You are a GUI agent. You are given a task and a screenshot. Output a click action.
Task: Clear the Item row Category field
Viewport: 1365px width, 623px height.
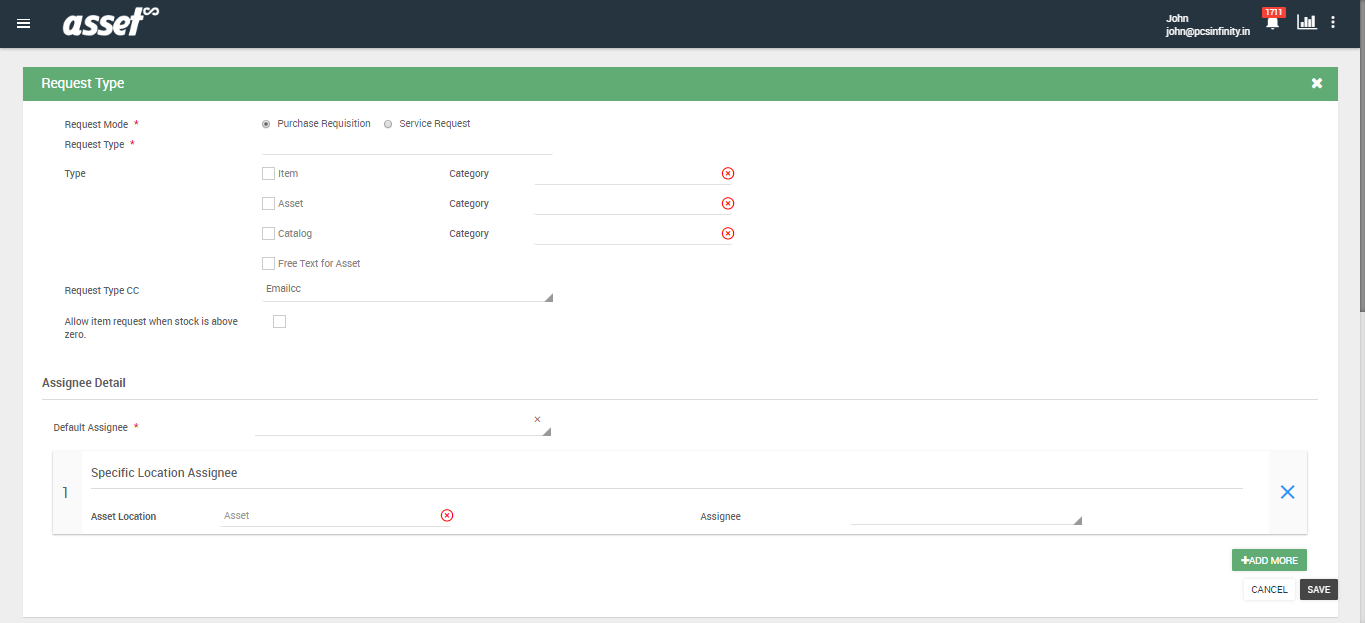click(728, 173)
